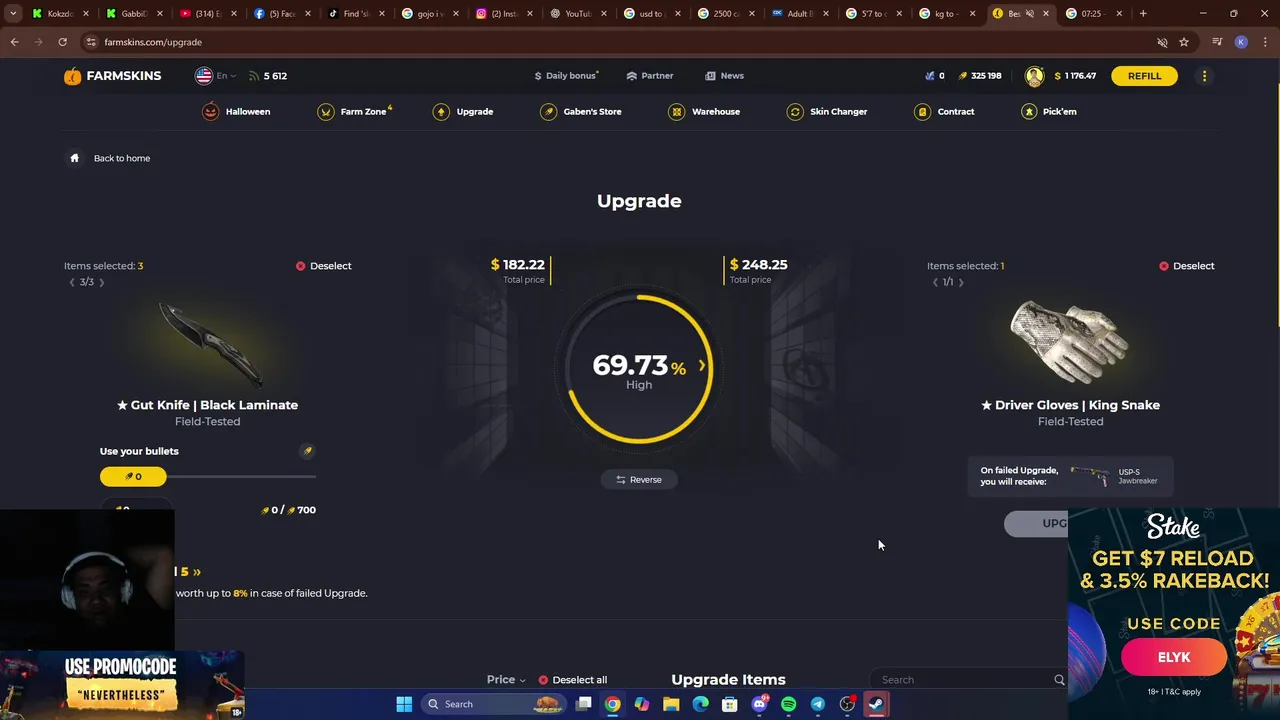1280x720 pixels.
Task: Switch to the YouTube (314) browser tab
Action: tap(209, 14)
